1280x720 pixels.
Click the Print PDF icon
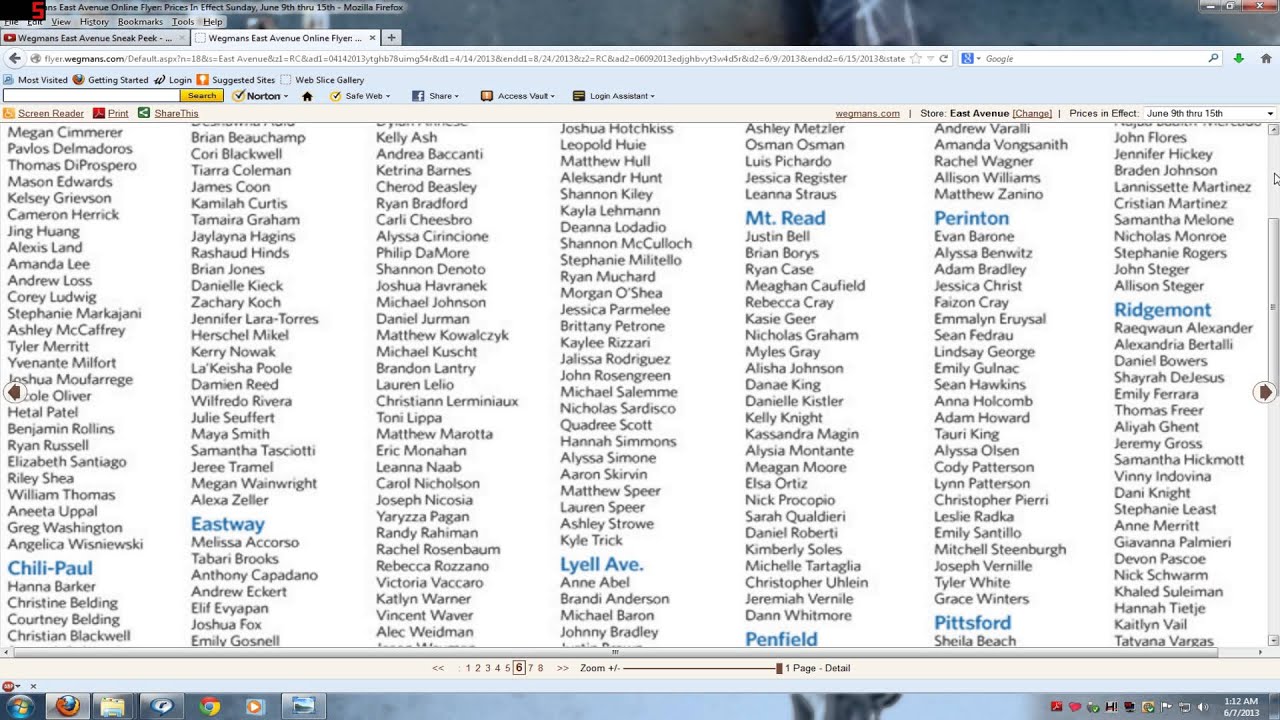pos(99,114)
